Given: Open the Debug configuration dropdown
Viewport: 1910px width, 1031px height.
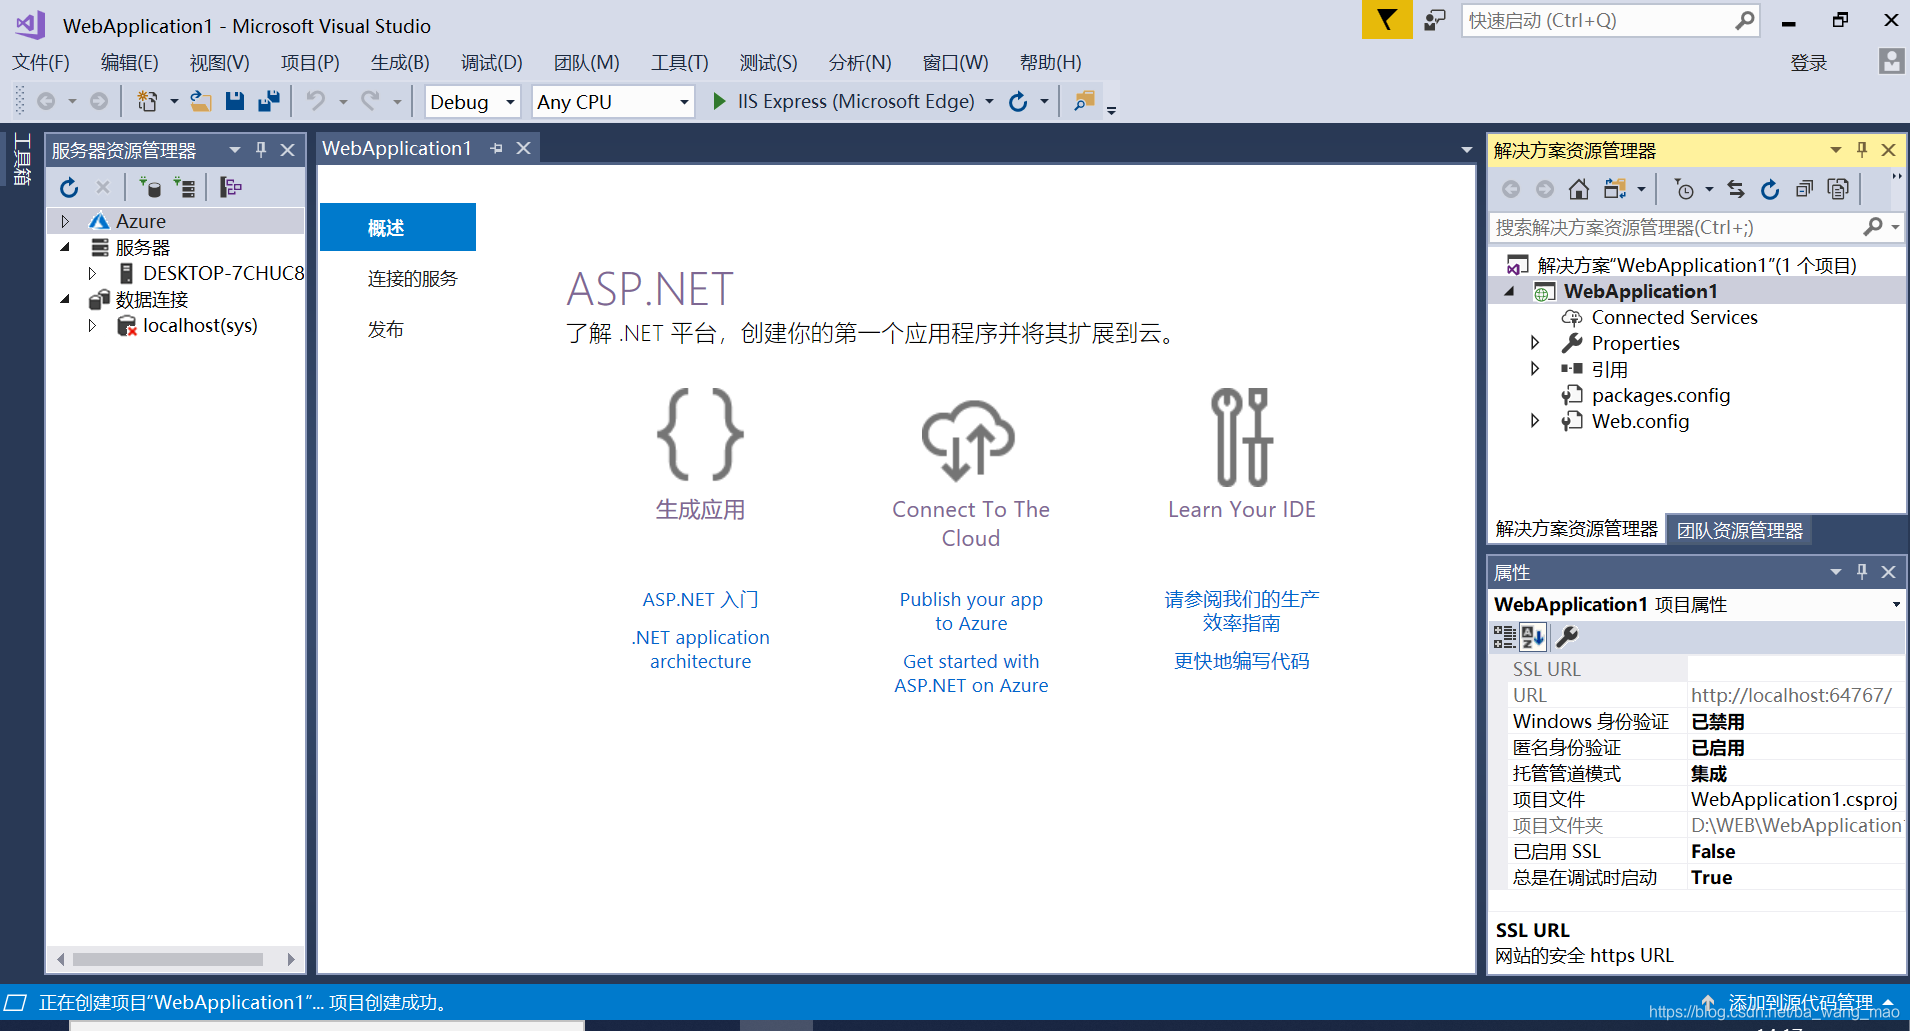Looking at the screenshot, I should click(510, 102).
